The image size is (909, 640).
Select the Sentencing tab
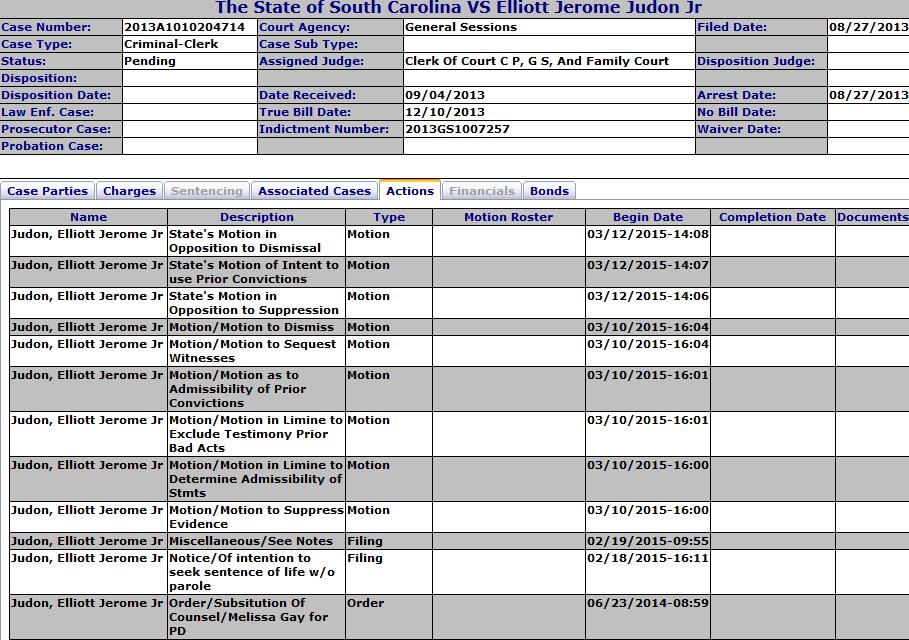[206, 191]
